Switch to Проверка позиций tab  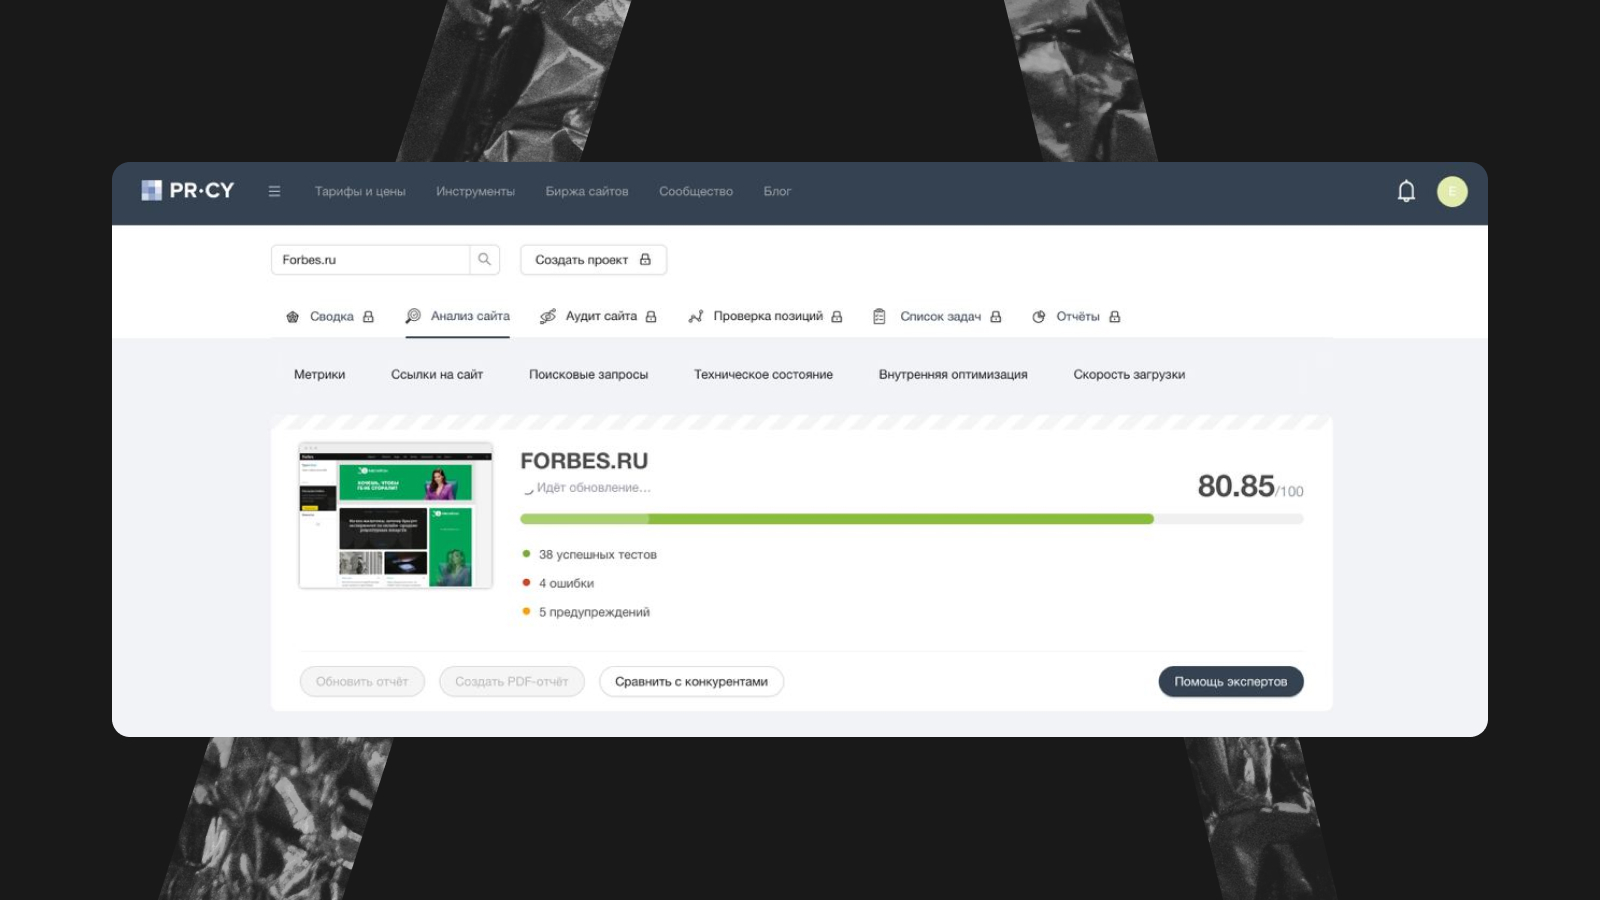coord(766,317)
